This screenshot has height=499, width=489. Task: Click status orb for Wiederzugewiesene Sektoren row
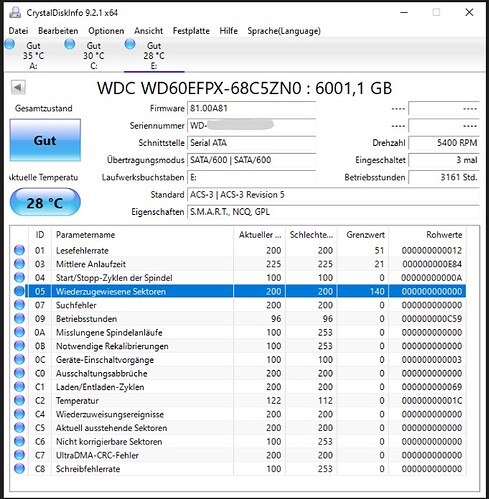pyautogui.click(x=19, y=291)
